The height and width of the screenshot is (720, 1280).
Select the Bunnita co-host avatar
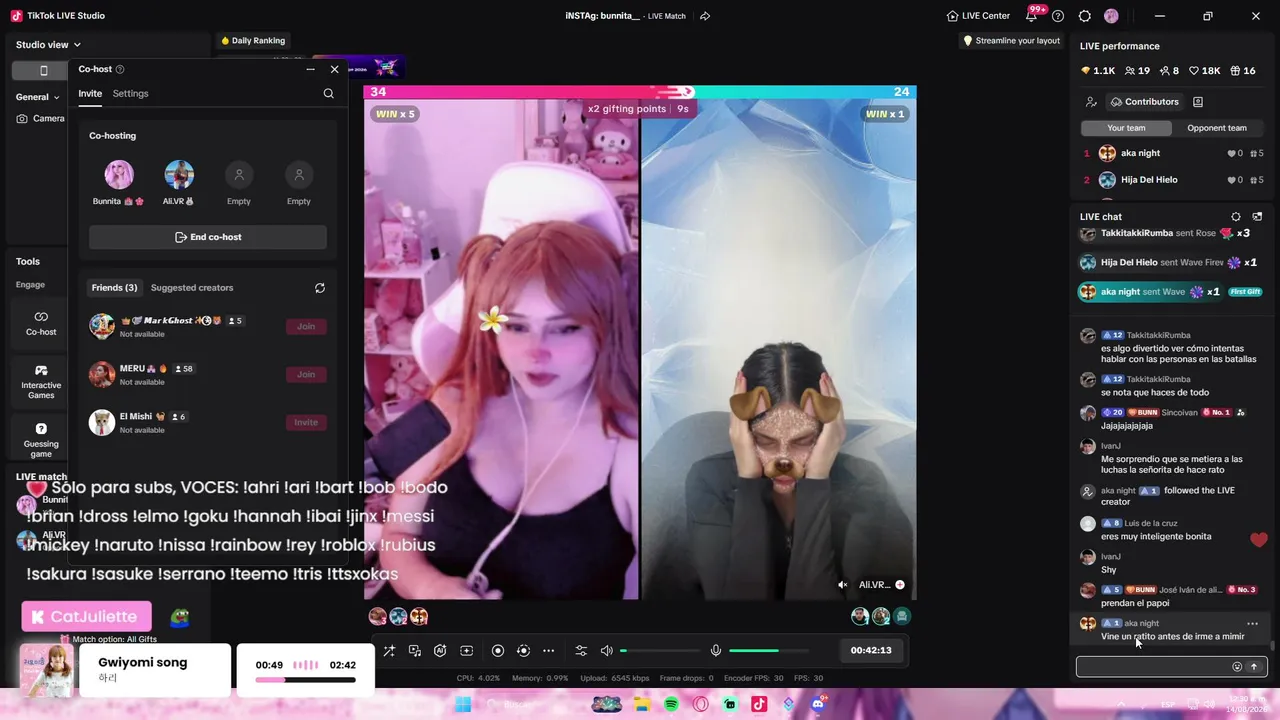[x=119, y=175]
